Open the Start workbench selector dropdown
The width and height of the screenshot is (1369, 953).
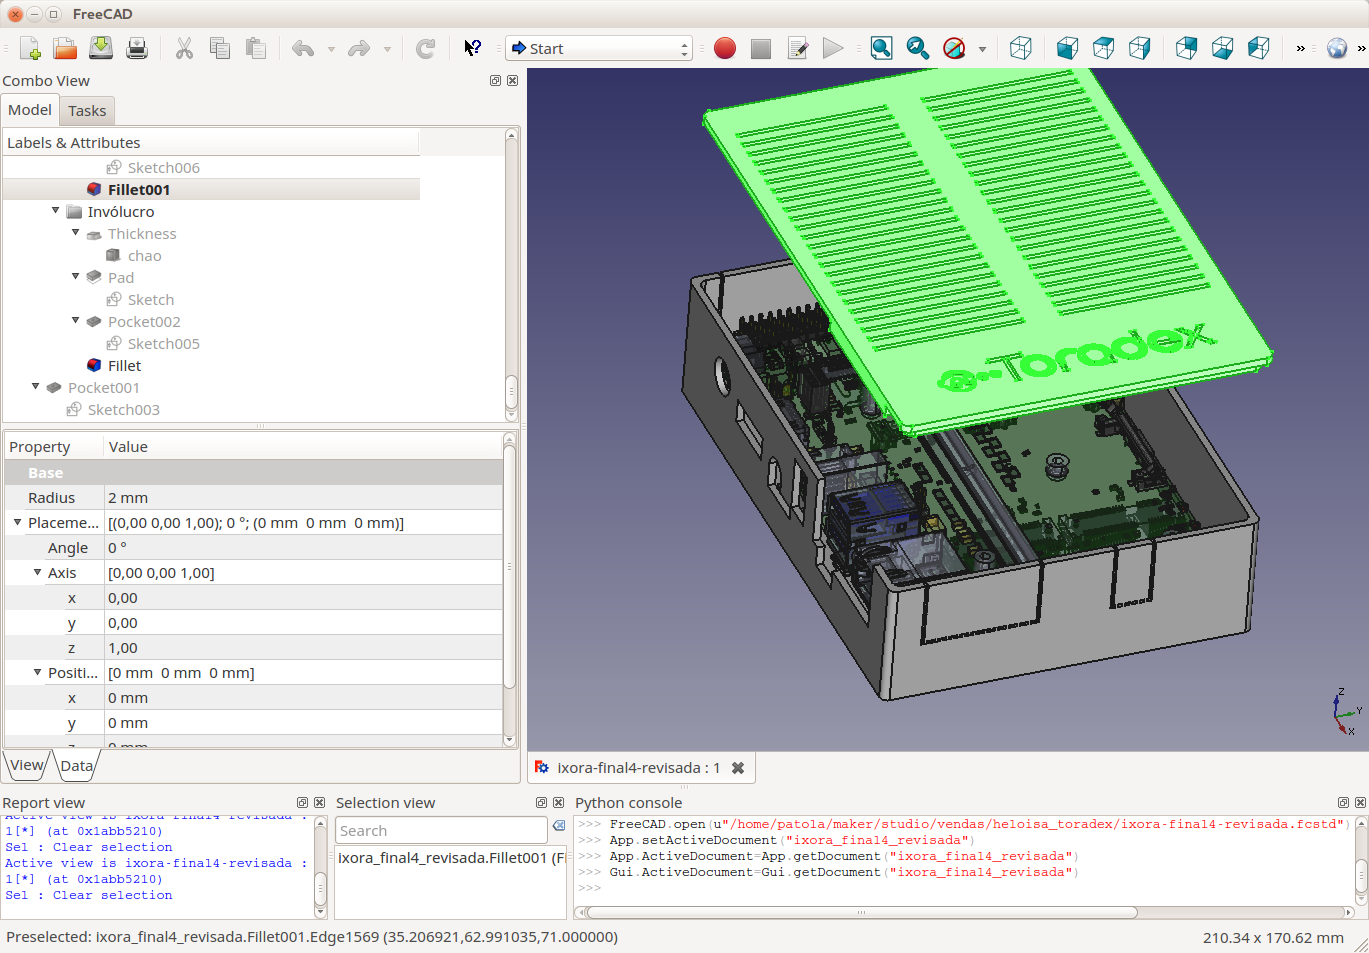click(x=599, y=48)
